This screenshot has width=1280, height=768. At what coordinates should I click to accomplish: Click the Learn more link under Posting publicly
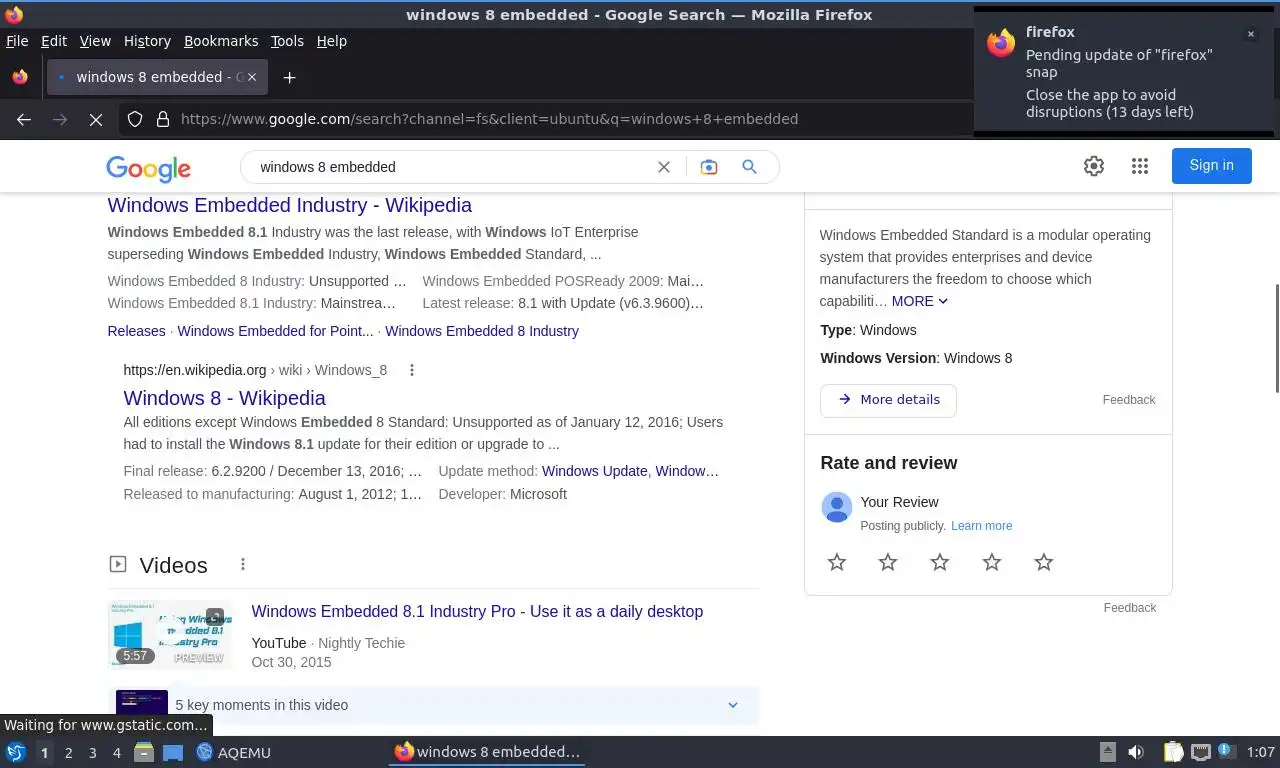coord(981,526)
